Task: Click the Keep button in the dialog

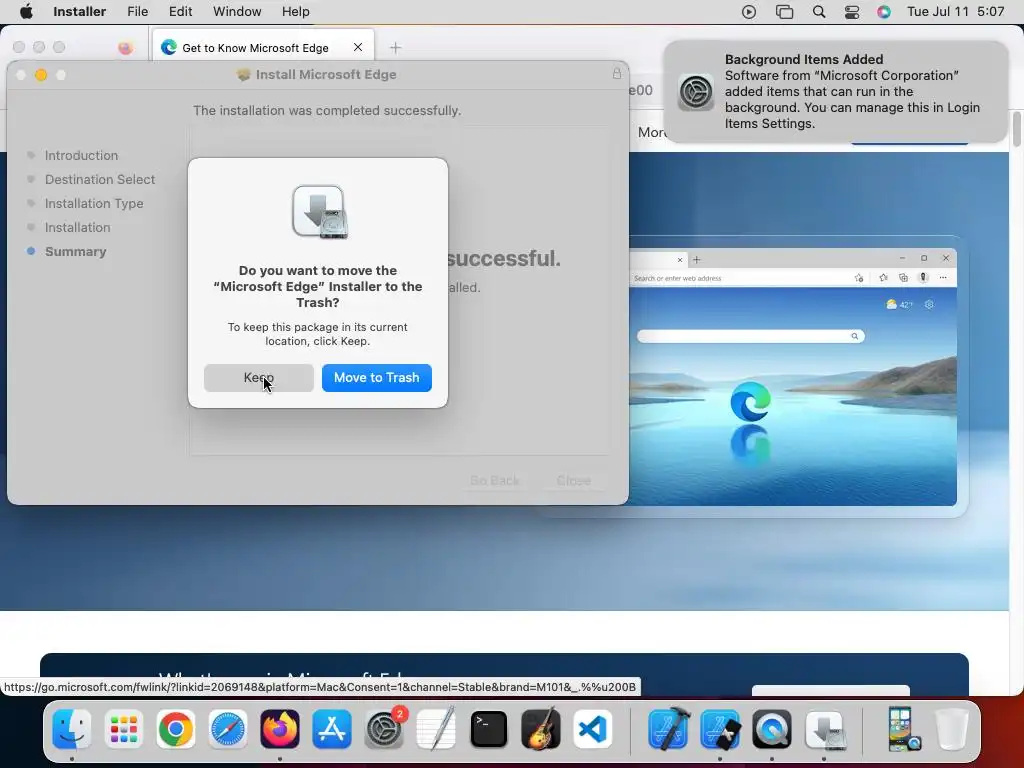Action: pos(259,378)
